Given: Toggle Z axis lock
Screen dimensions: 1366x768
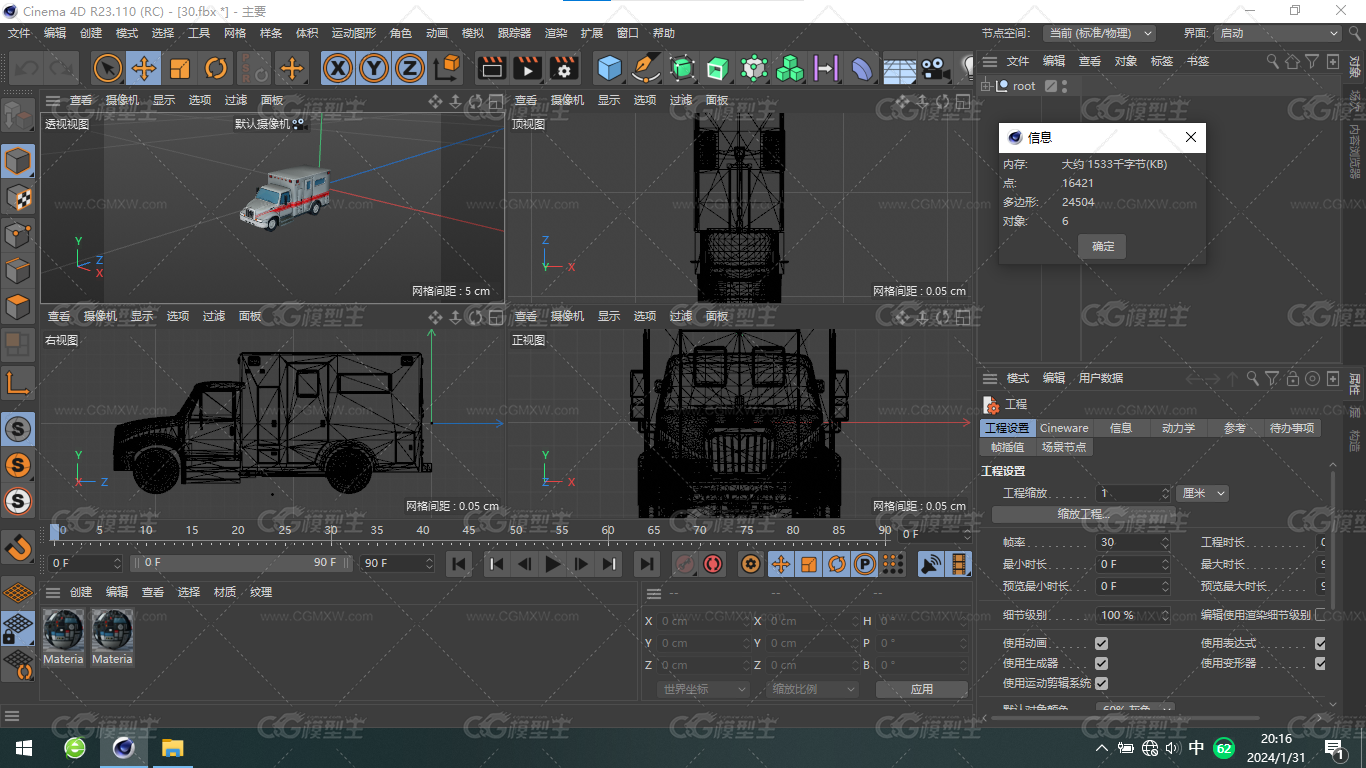Looking at the screenshot, I should [x=409, y=68].
